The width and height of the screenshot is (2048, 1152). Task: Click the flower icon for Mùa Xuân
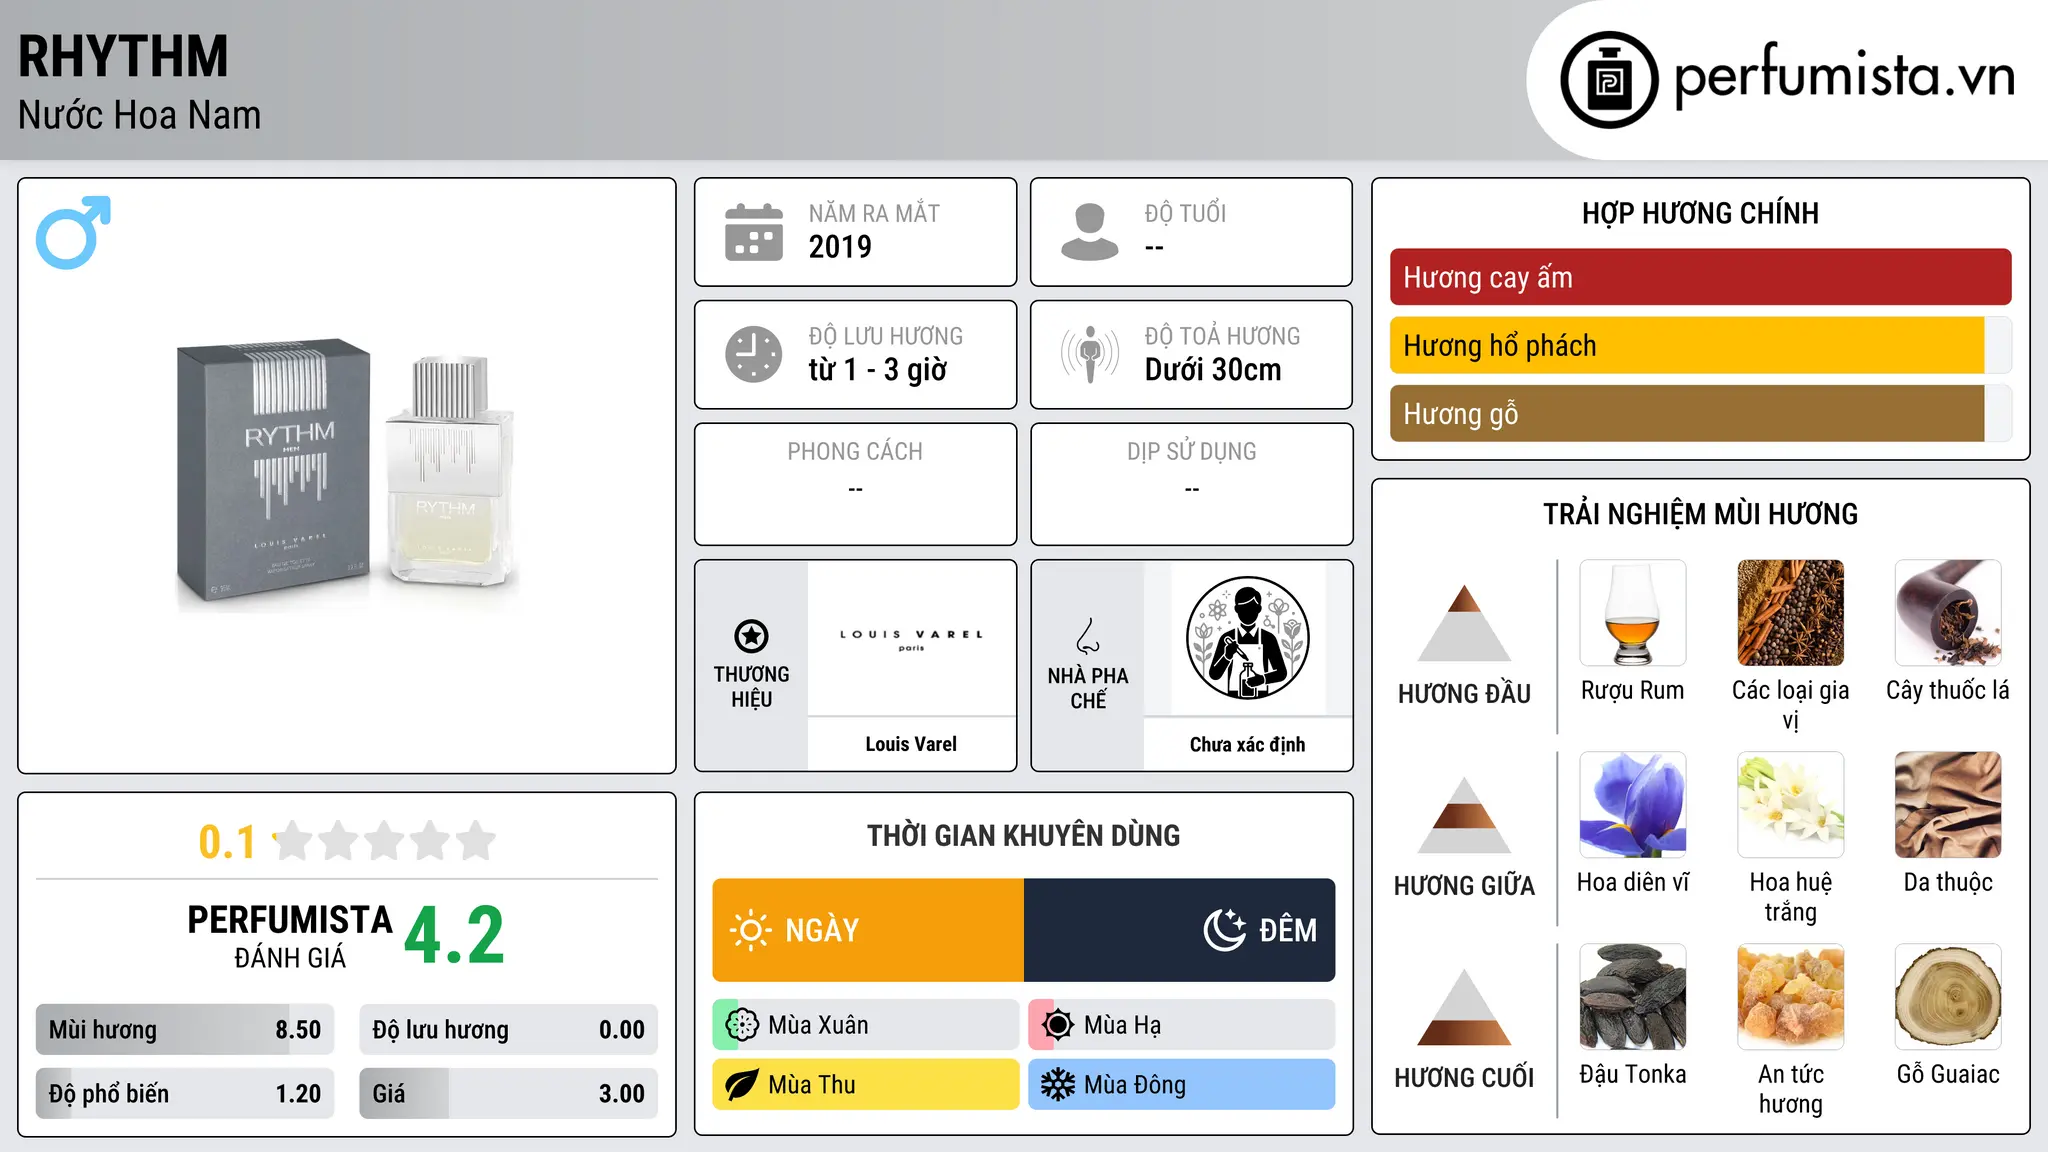(742, 1025)
